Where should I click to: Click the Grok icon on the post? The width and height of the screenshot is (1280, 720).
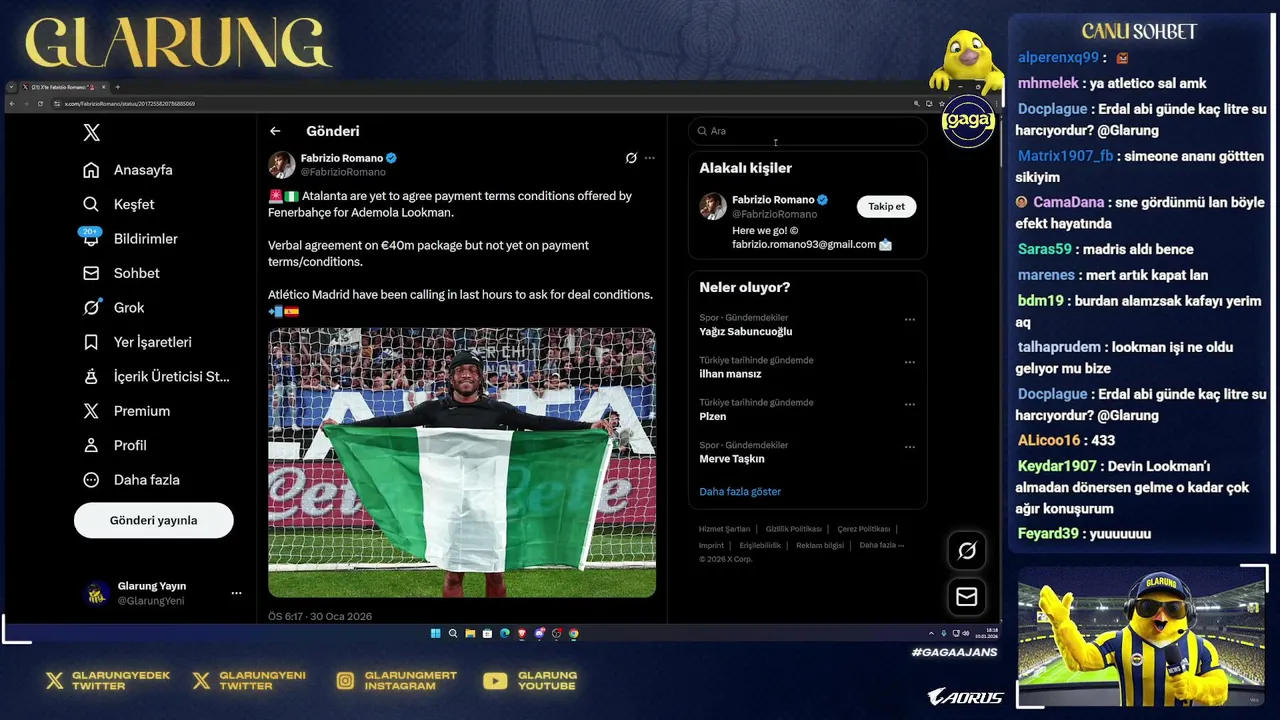(x=631, y=158)
